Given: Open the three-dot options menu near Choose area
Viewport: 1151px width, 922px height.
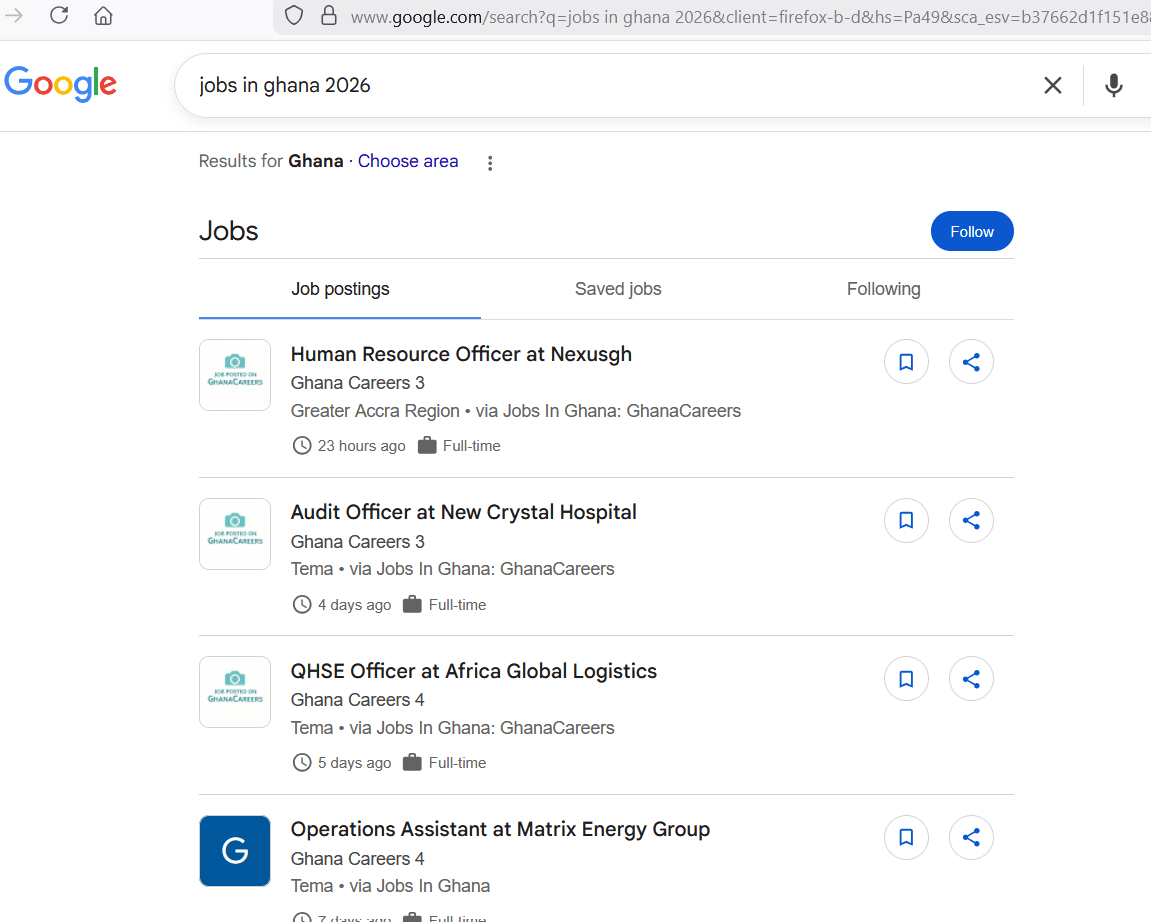Looking at the screenshot, I should [490, 162].
